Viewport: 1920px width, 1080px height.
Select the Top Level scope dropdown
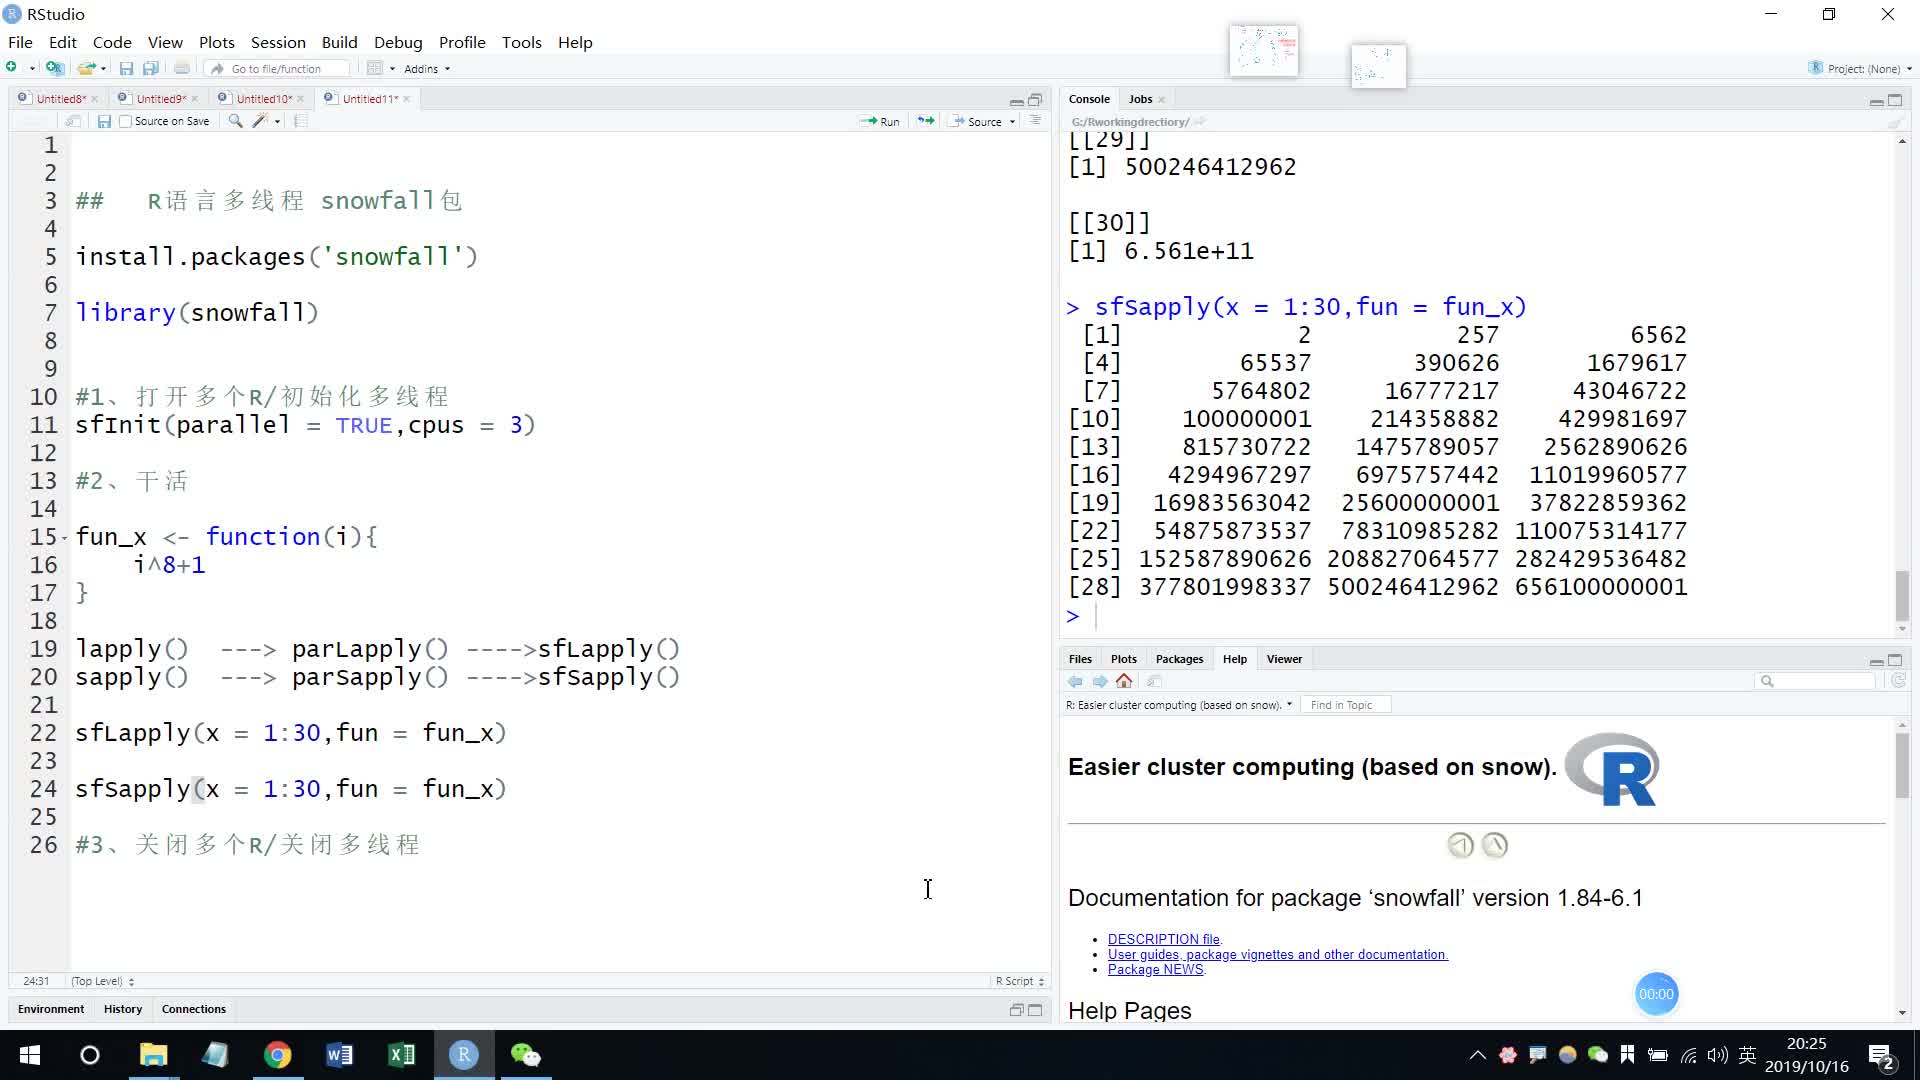[x=103, y=981]
